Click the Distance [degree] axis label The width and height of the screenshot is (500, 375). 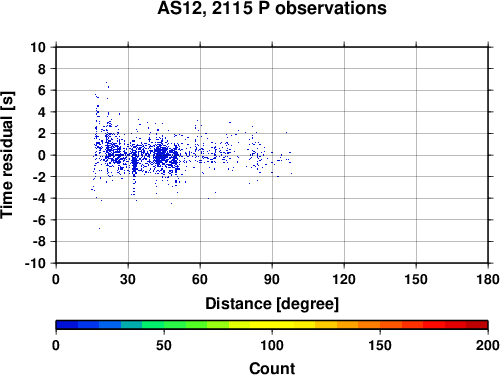click(x=272, y=304)
